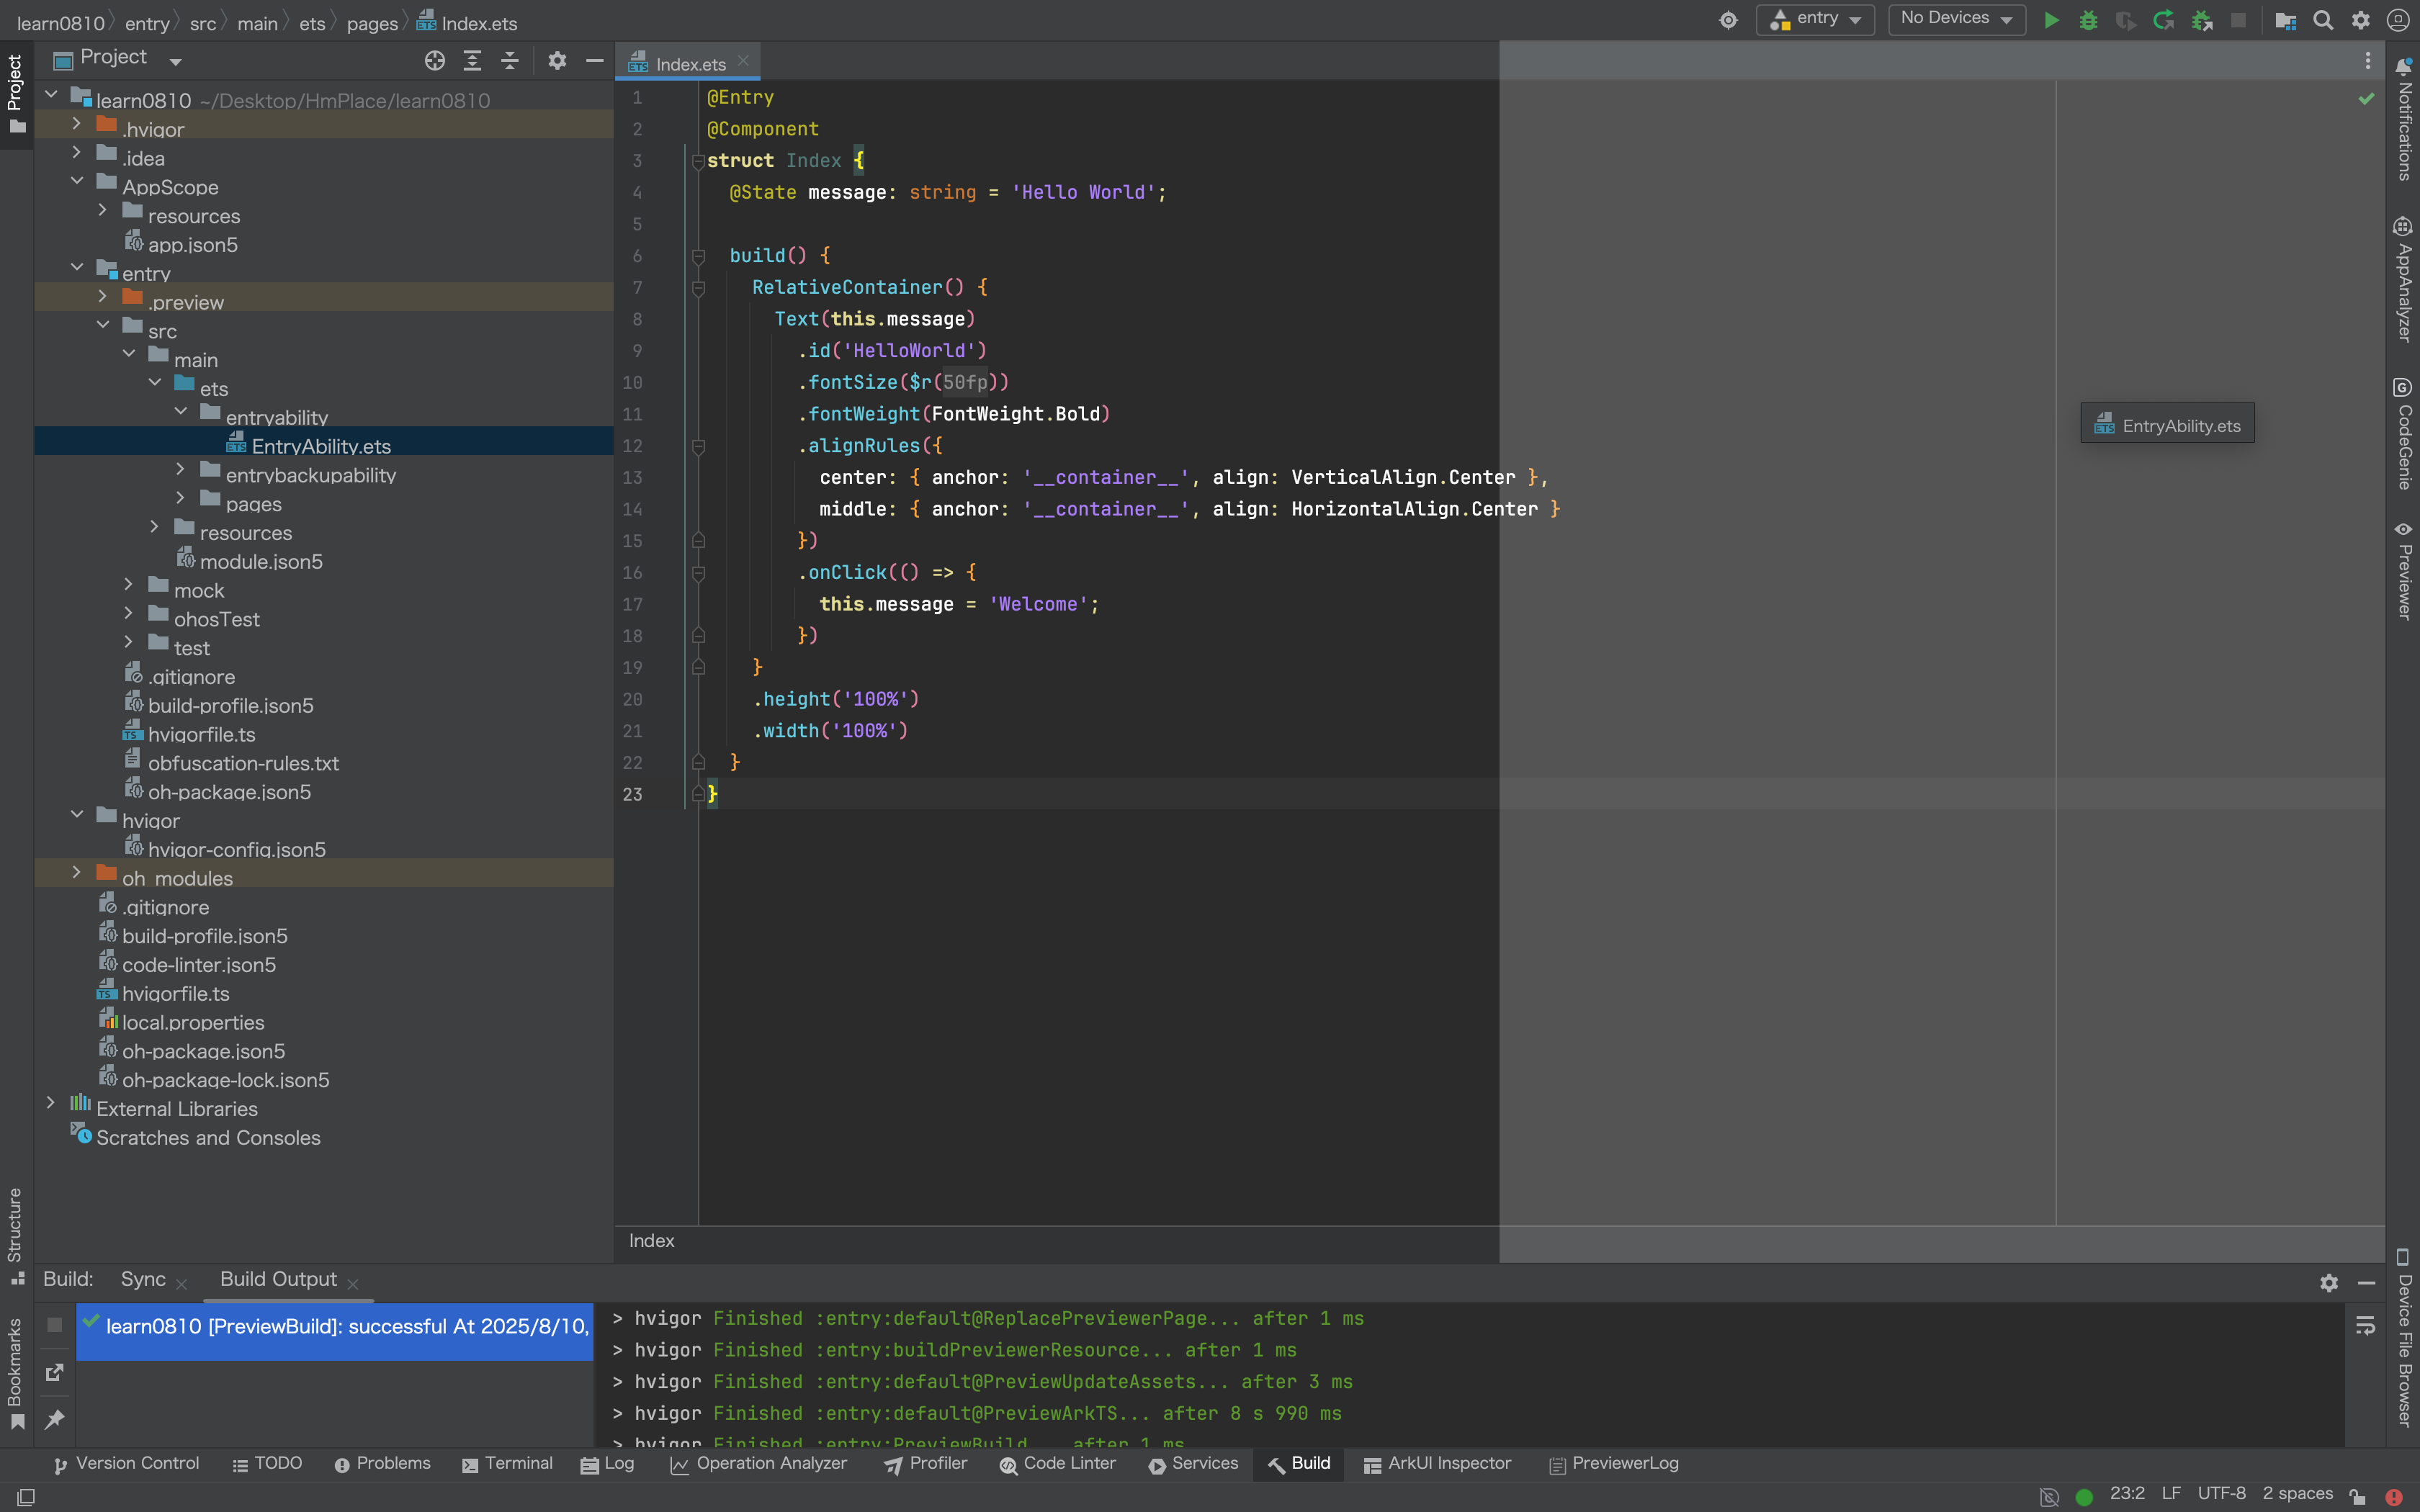Click the pin icon in the Build panel
The image size is (2420, 1512).
[55, 1419]
